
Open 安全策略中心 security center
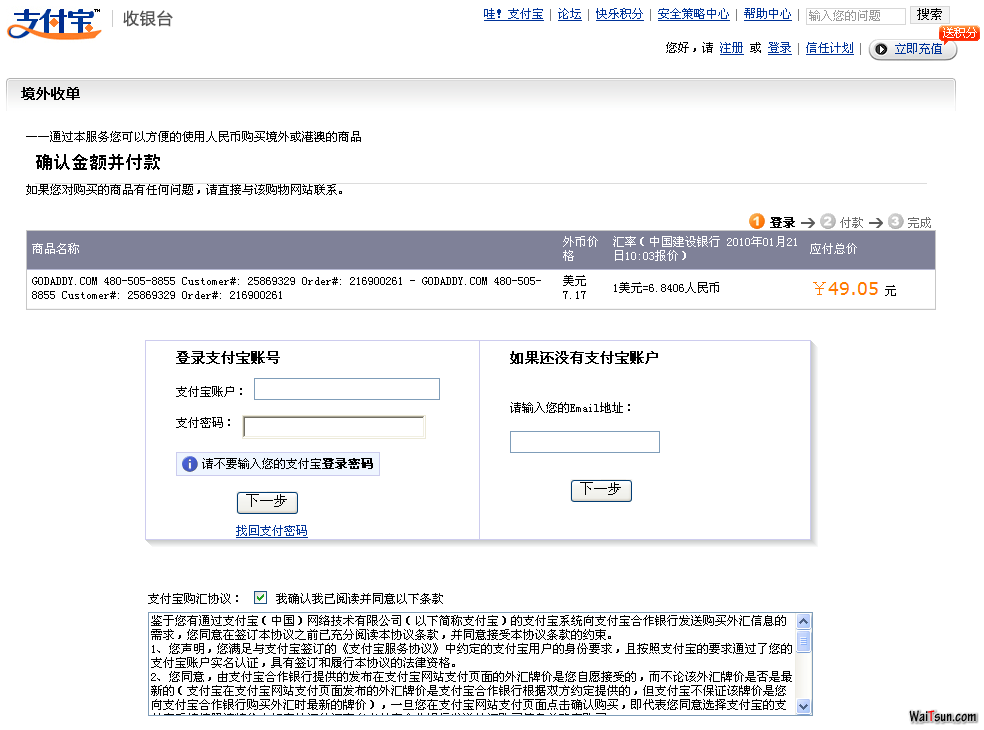point(693,15)
